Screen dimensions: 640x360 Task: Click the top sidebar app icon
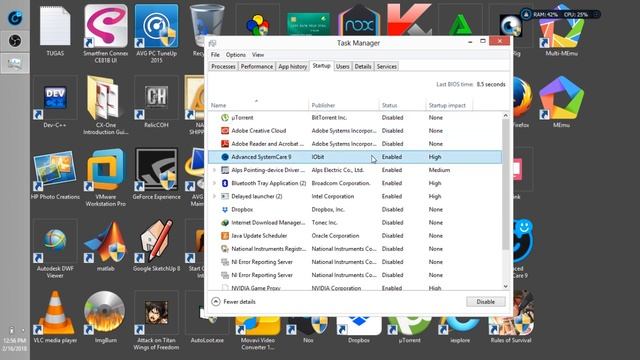[15, 18]
